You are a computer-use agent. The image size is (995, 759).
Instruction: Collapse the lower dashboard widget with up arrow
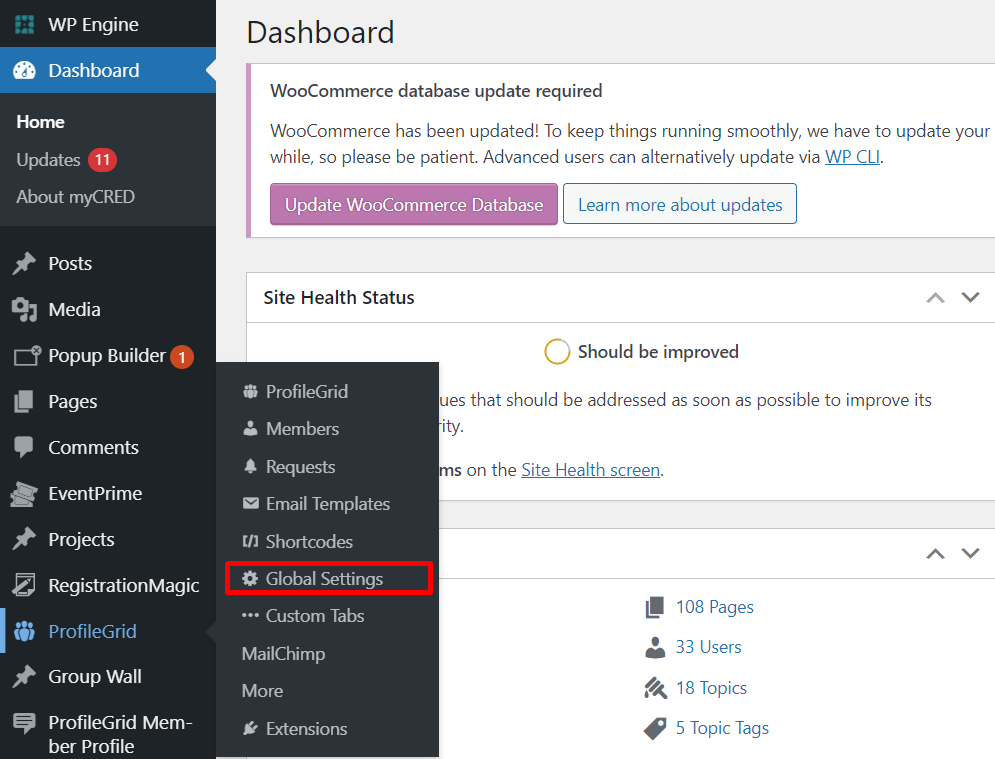pyautogui.click(x=935, y=553)
